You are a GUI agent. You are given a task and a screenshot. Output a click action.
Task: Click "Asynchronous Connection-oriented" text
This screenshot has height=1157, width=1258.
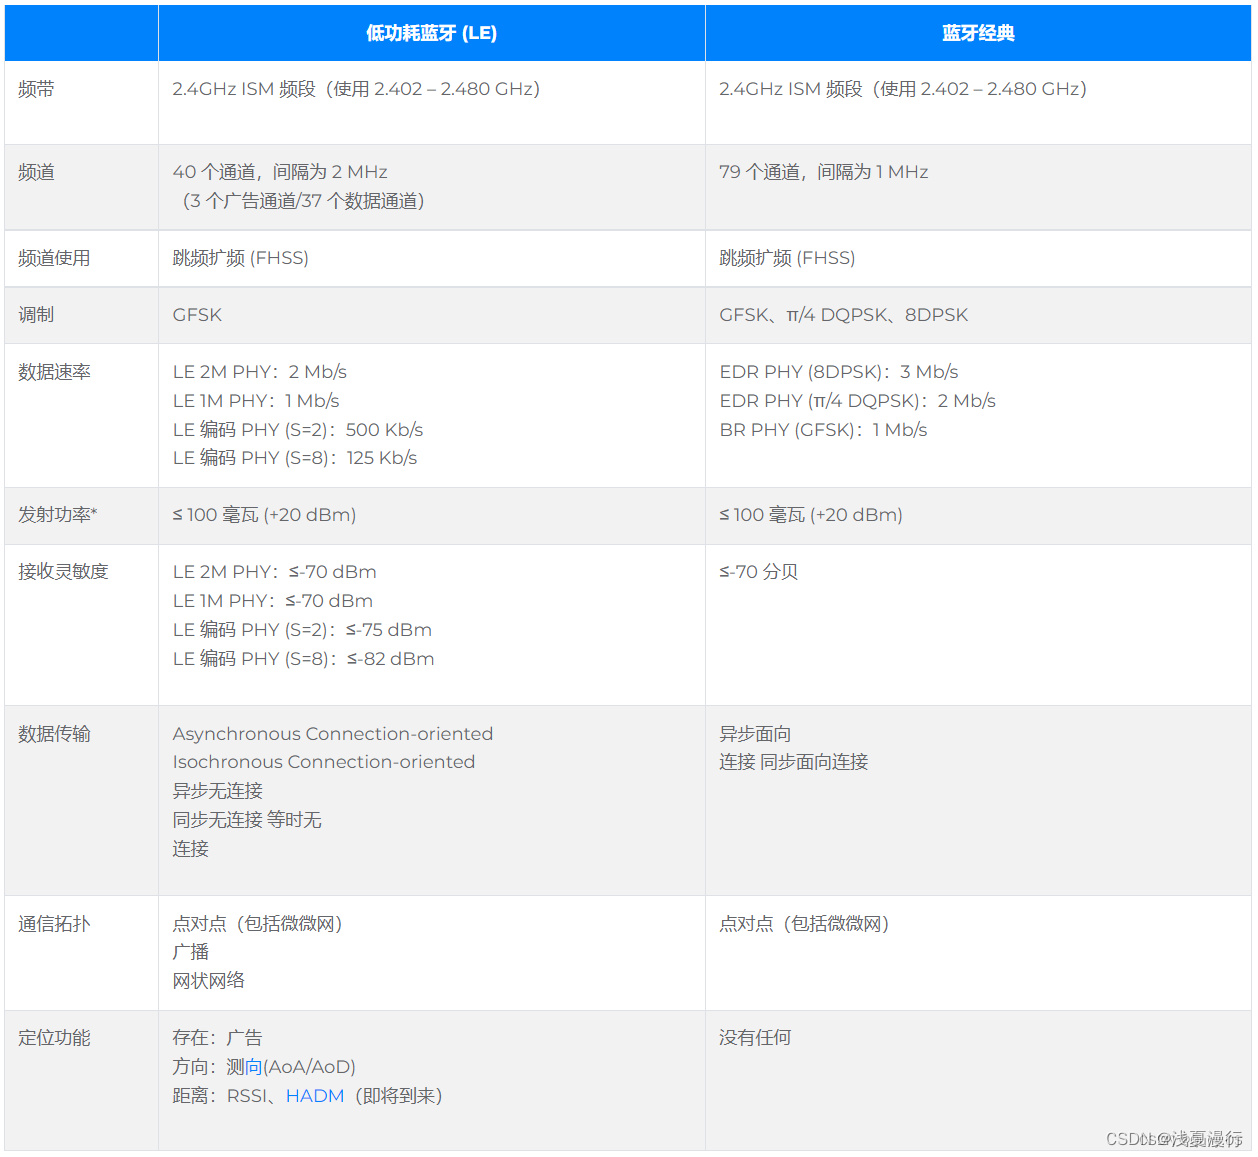click(333, 734)
